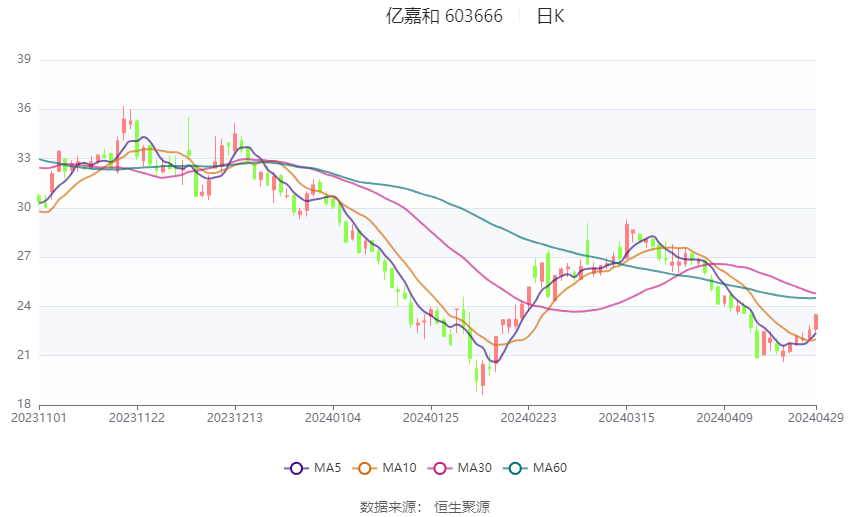Click the 18 price axis label
Viewport: 850px width, 517px height.
click(24, 404)
